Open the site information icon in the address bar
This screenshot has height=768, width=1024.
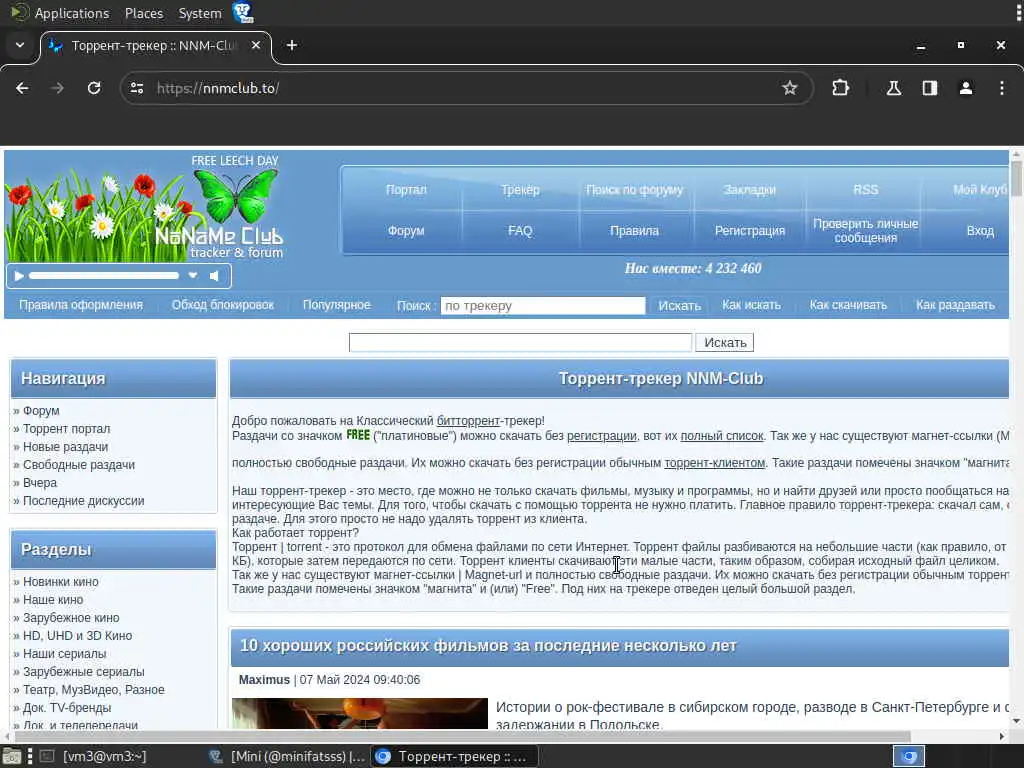point(136,88)
